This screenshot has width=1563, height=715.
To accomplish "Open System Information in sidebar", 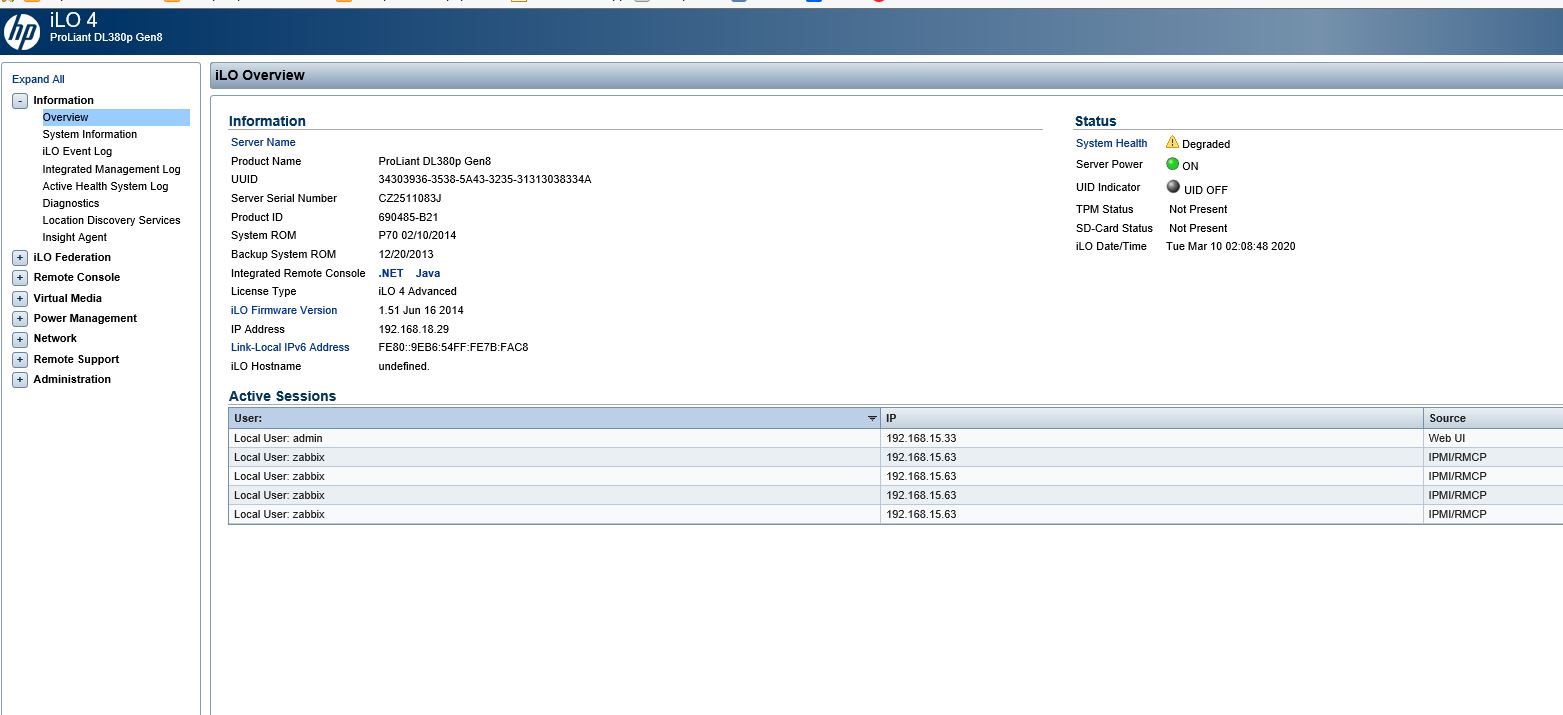I will (90, 134).
